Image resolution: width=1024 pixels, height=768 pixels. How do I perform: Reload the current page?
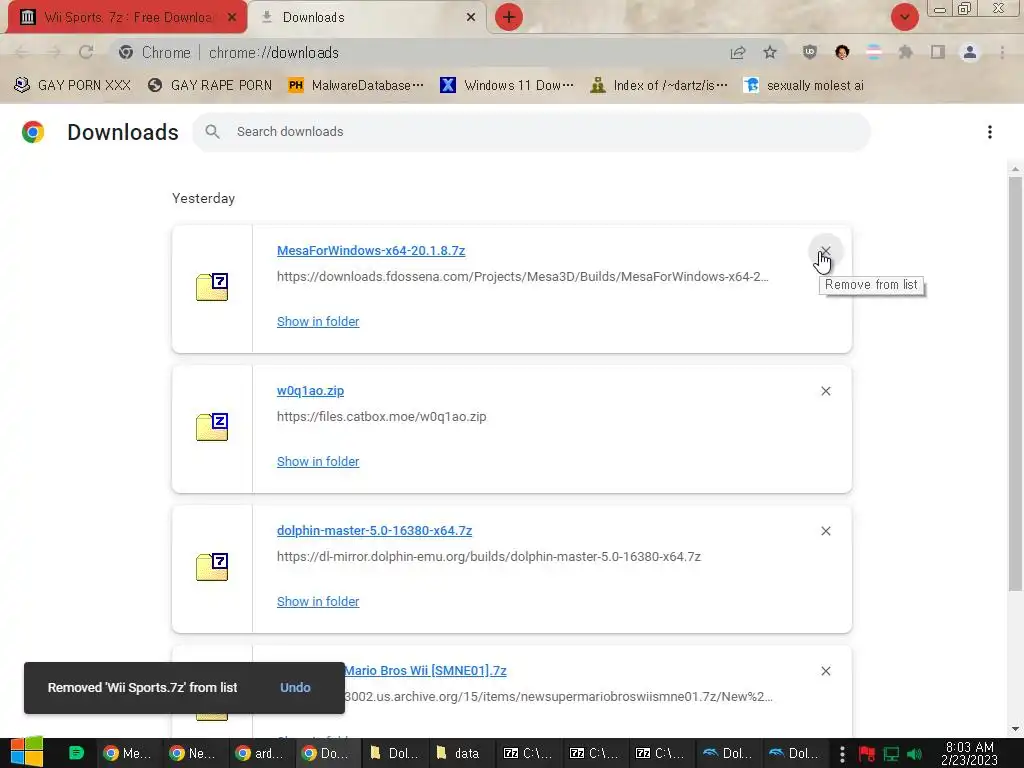(86, 52)
